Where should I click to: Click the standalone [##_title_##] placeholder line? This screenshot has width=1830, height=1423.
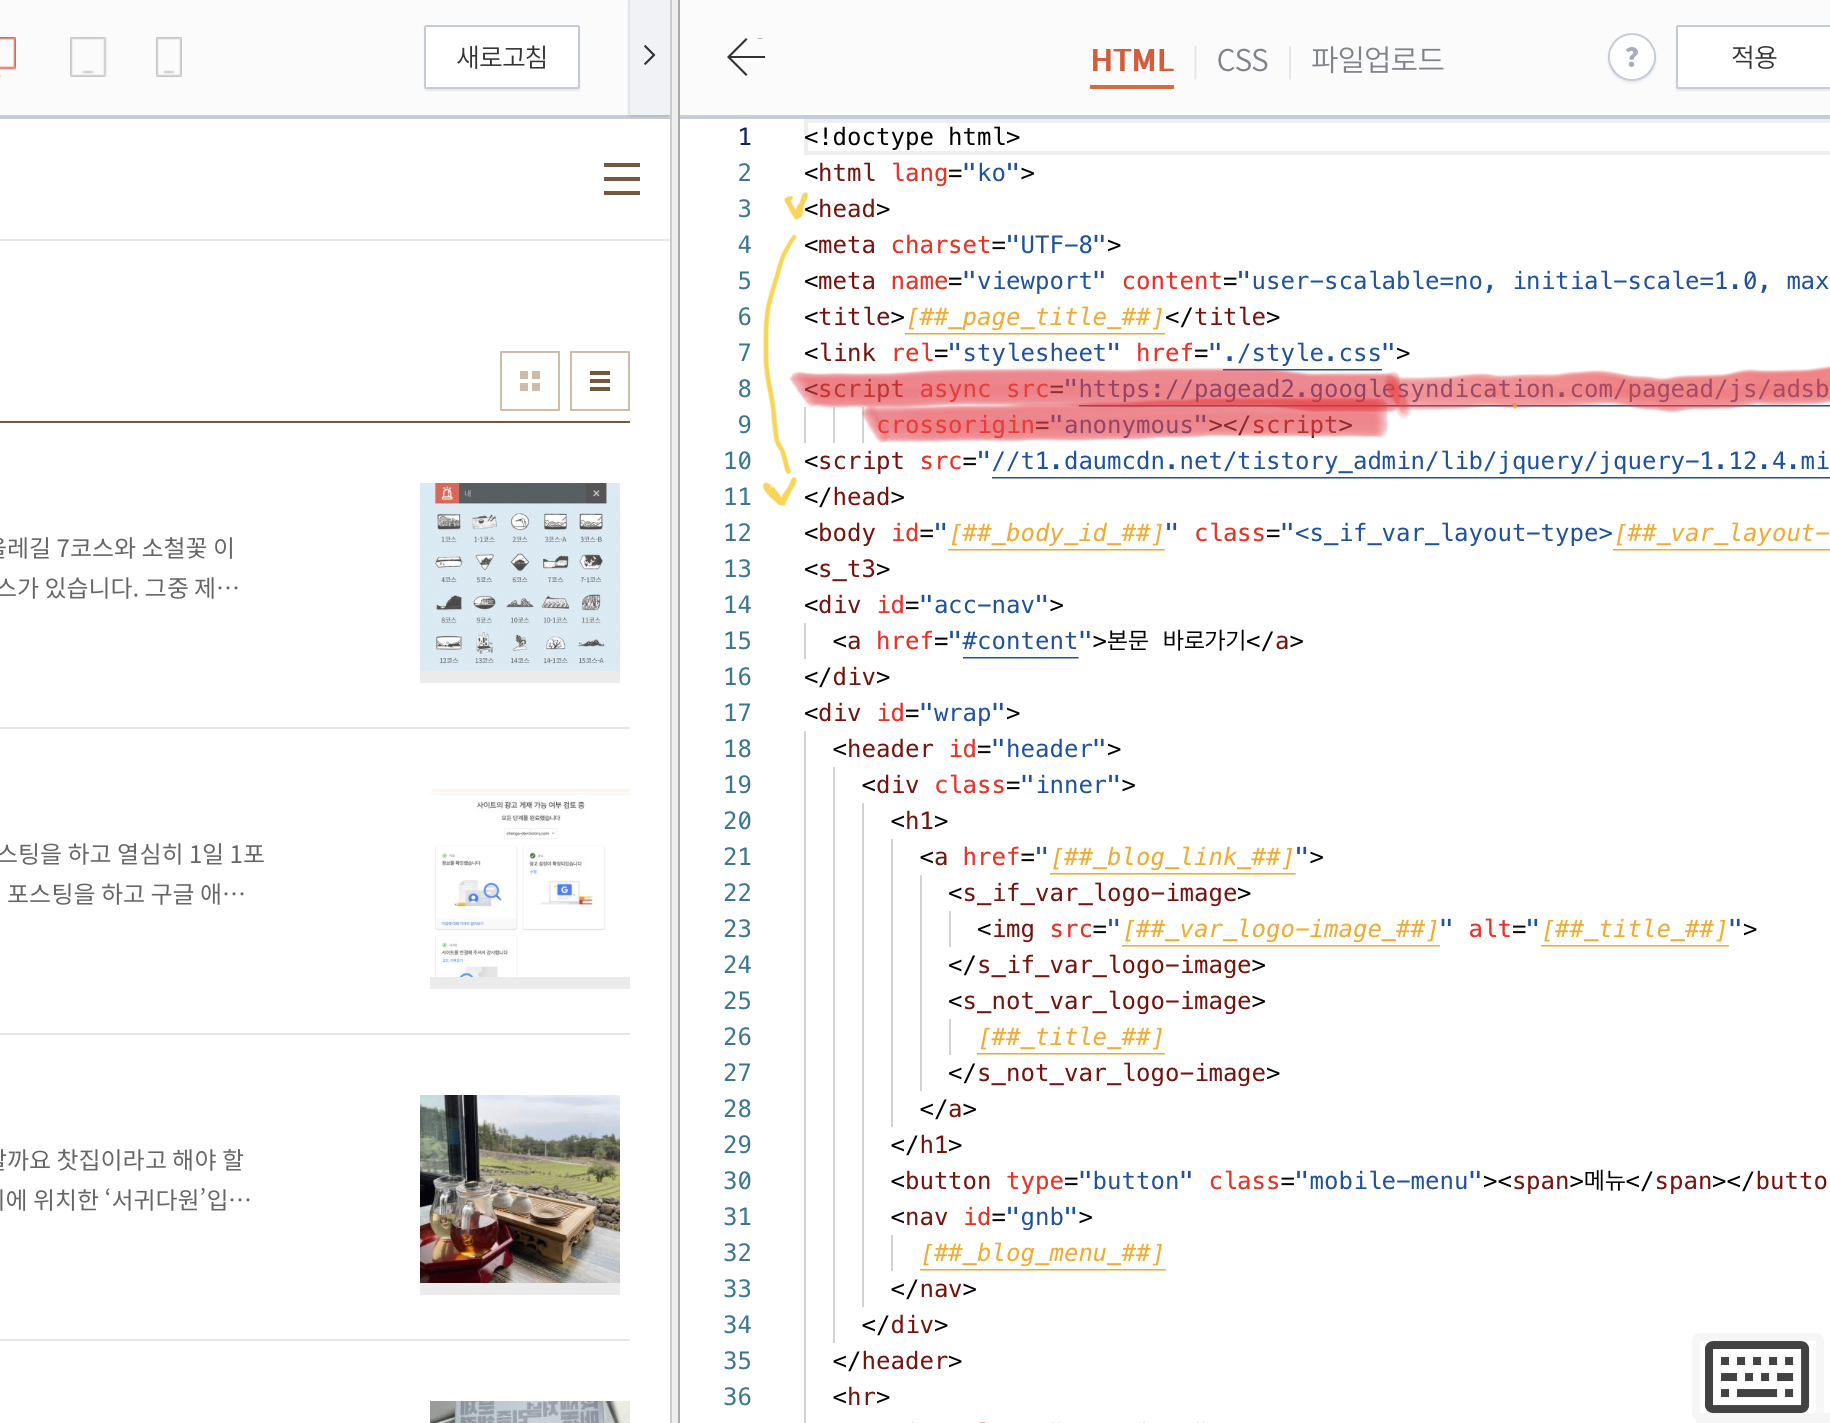(x=1071, y=1037)
